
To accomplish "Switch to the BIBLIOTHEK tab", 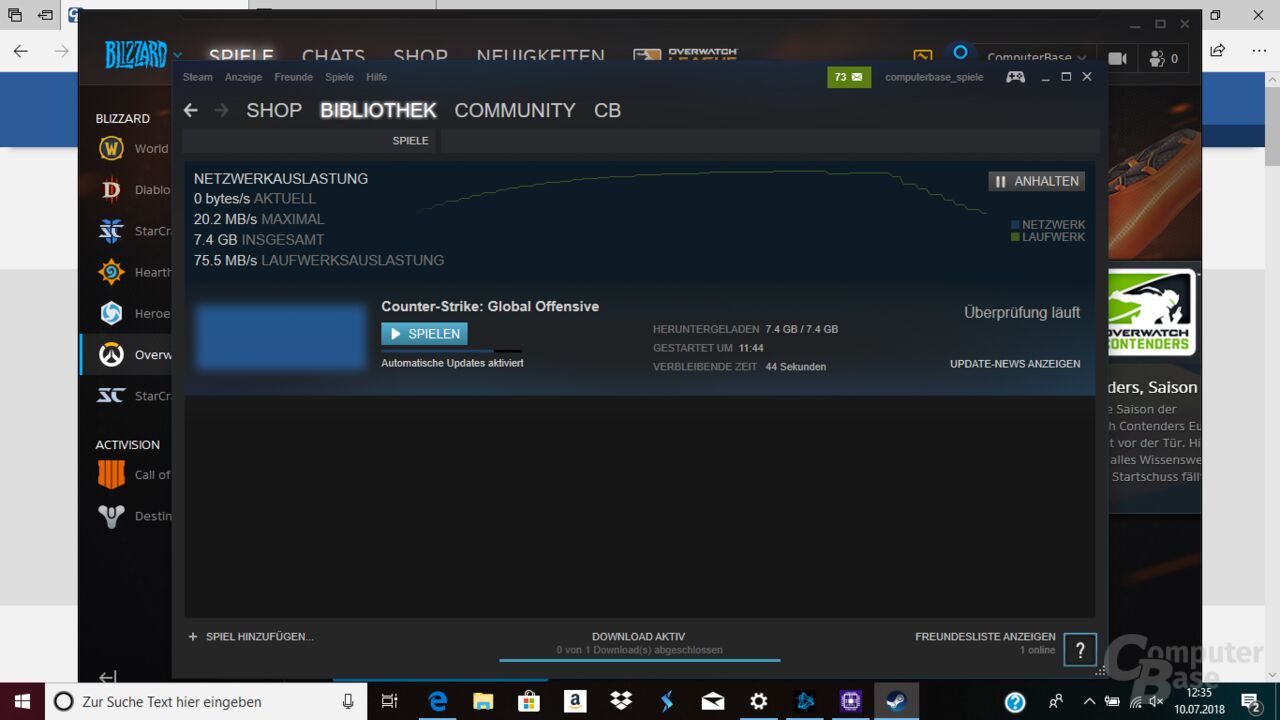I will pyautogui.click(x=378, y=110).
